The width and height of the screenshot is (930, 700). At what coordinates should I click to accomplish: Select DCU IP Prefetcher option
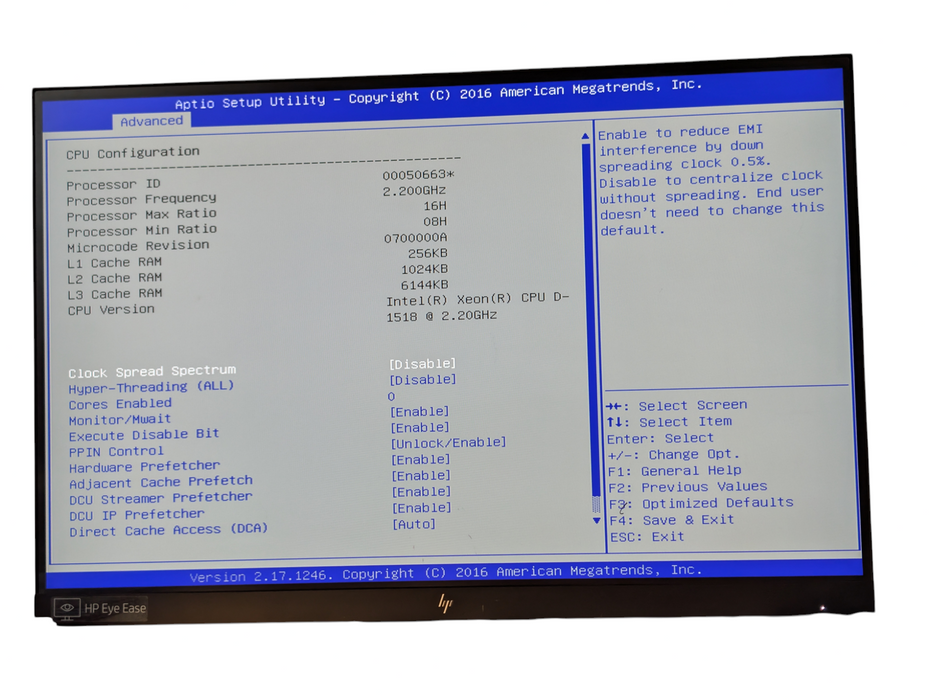(x=136, y=514)
